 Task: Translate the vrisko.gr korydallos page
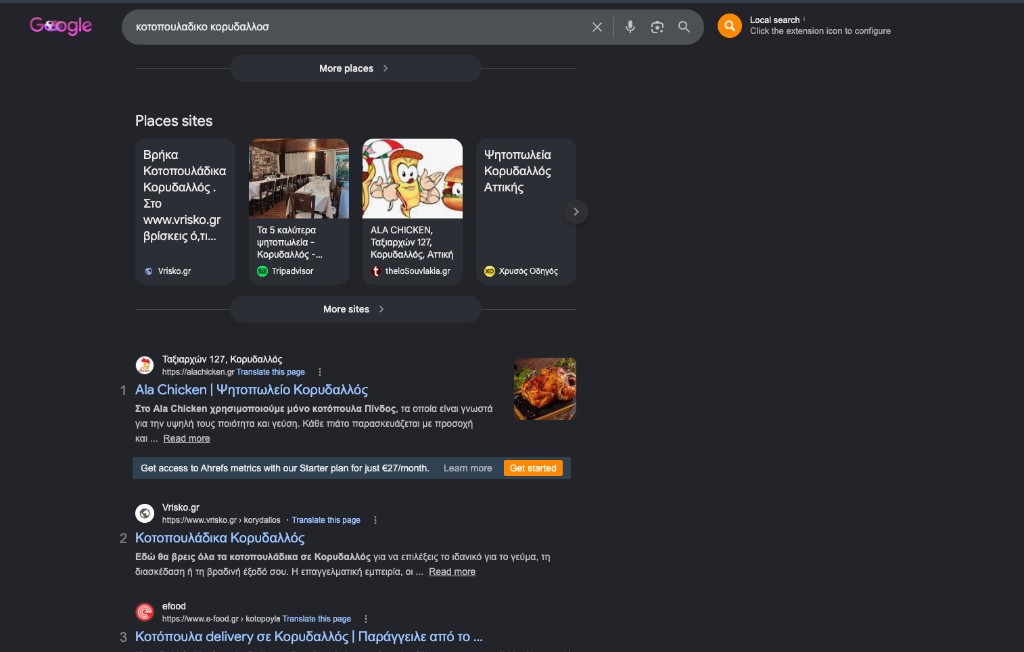click(326, 521)
